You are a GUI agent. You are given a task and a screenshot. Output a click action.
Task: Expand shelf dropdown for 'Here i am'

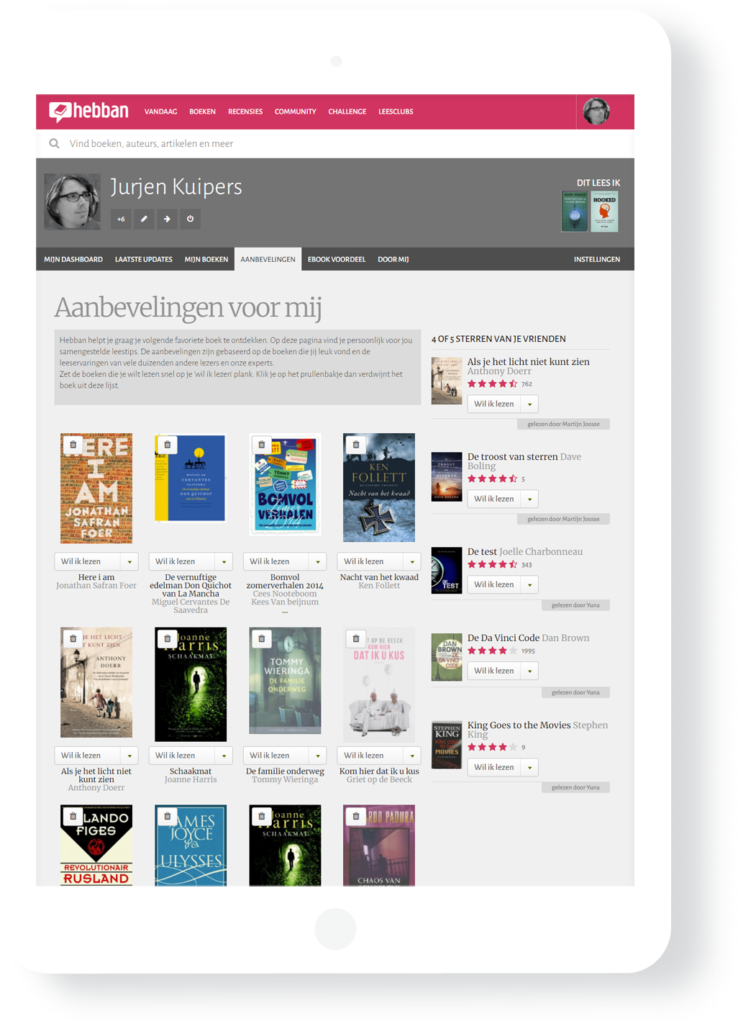point(129,561)
